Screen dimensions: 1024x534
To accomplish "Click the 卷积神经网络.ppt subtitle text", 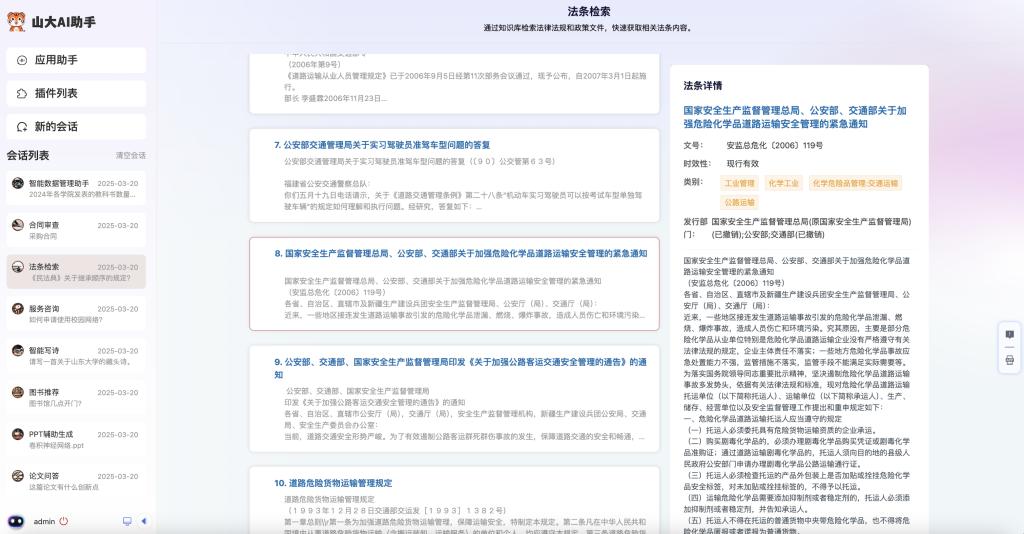I will (x=56, y=446).
